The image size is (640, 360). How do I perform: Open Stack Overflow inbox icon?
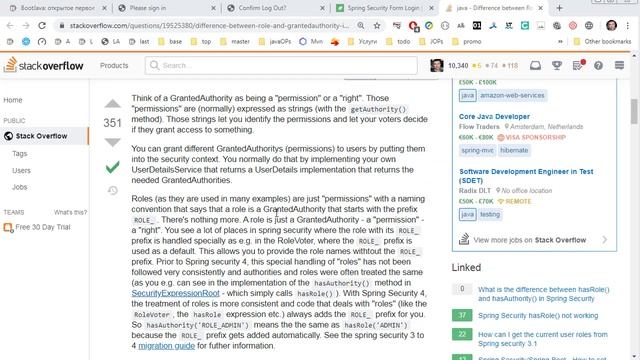click(535, 65)
